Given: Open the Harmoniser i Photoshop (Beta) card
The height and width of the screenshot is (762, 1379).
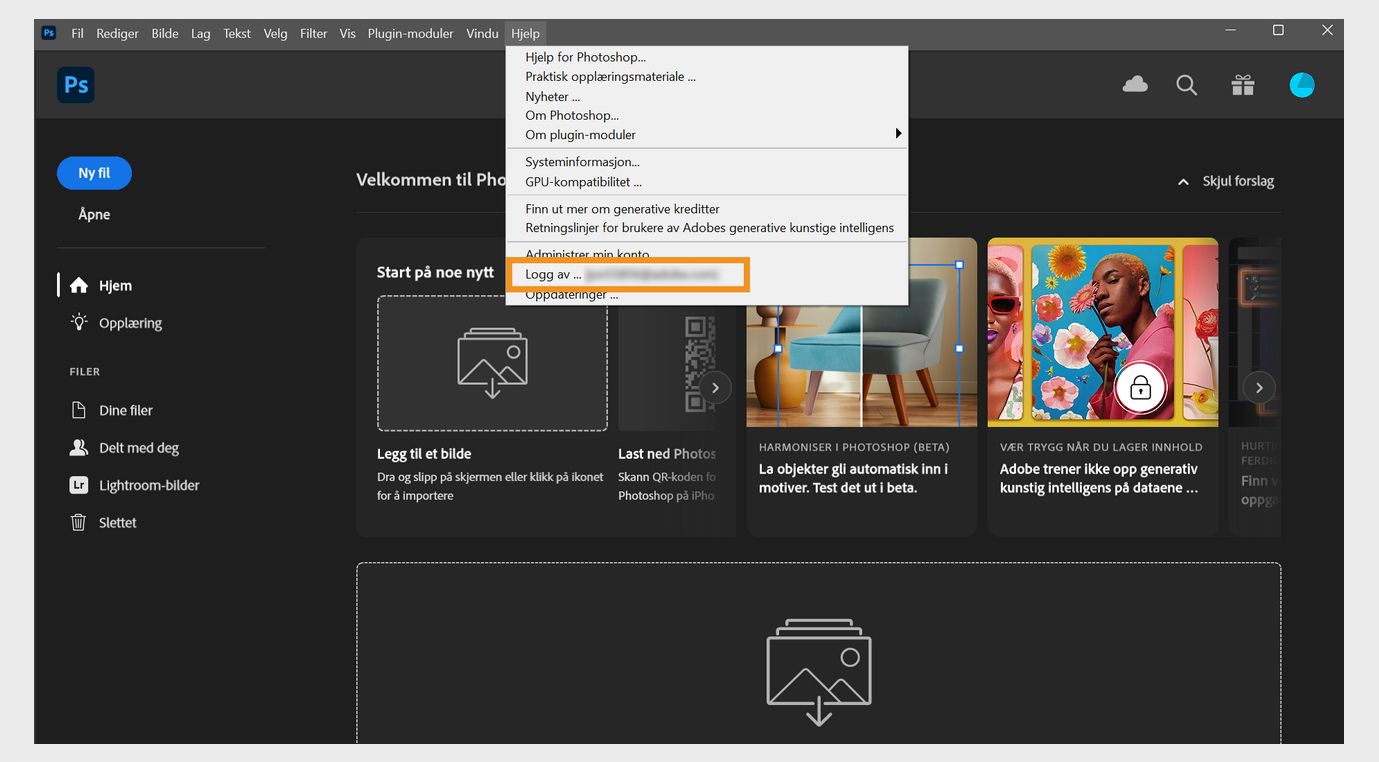Looking at the screenshot, I should coord(861,387).
